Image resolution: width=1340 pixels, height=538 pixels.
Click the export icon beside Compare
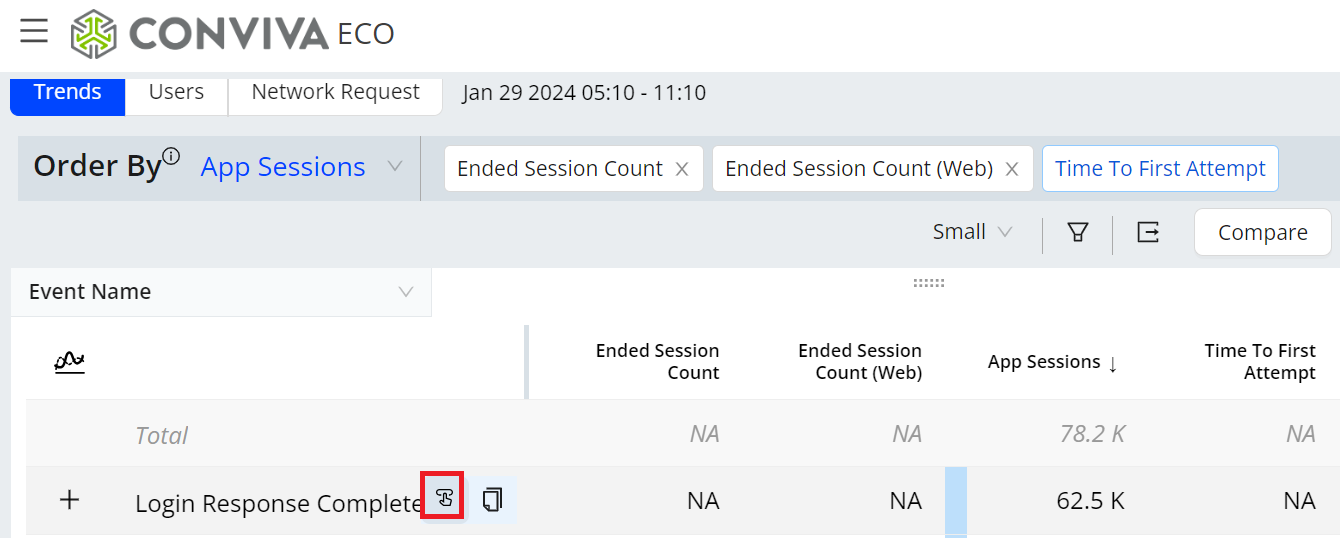pos(1148,232)
